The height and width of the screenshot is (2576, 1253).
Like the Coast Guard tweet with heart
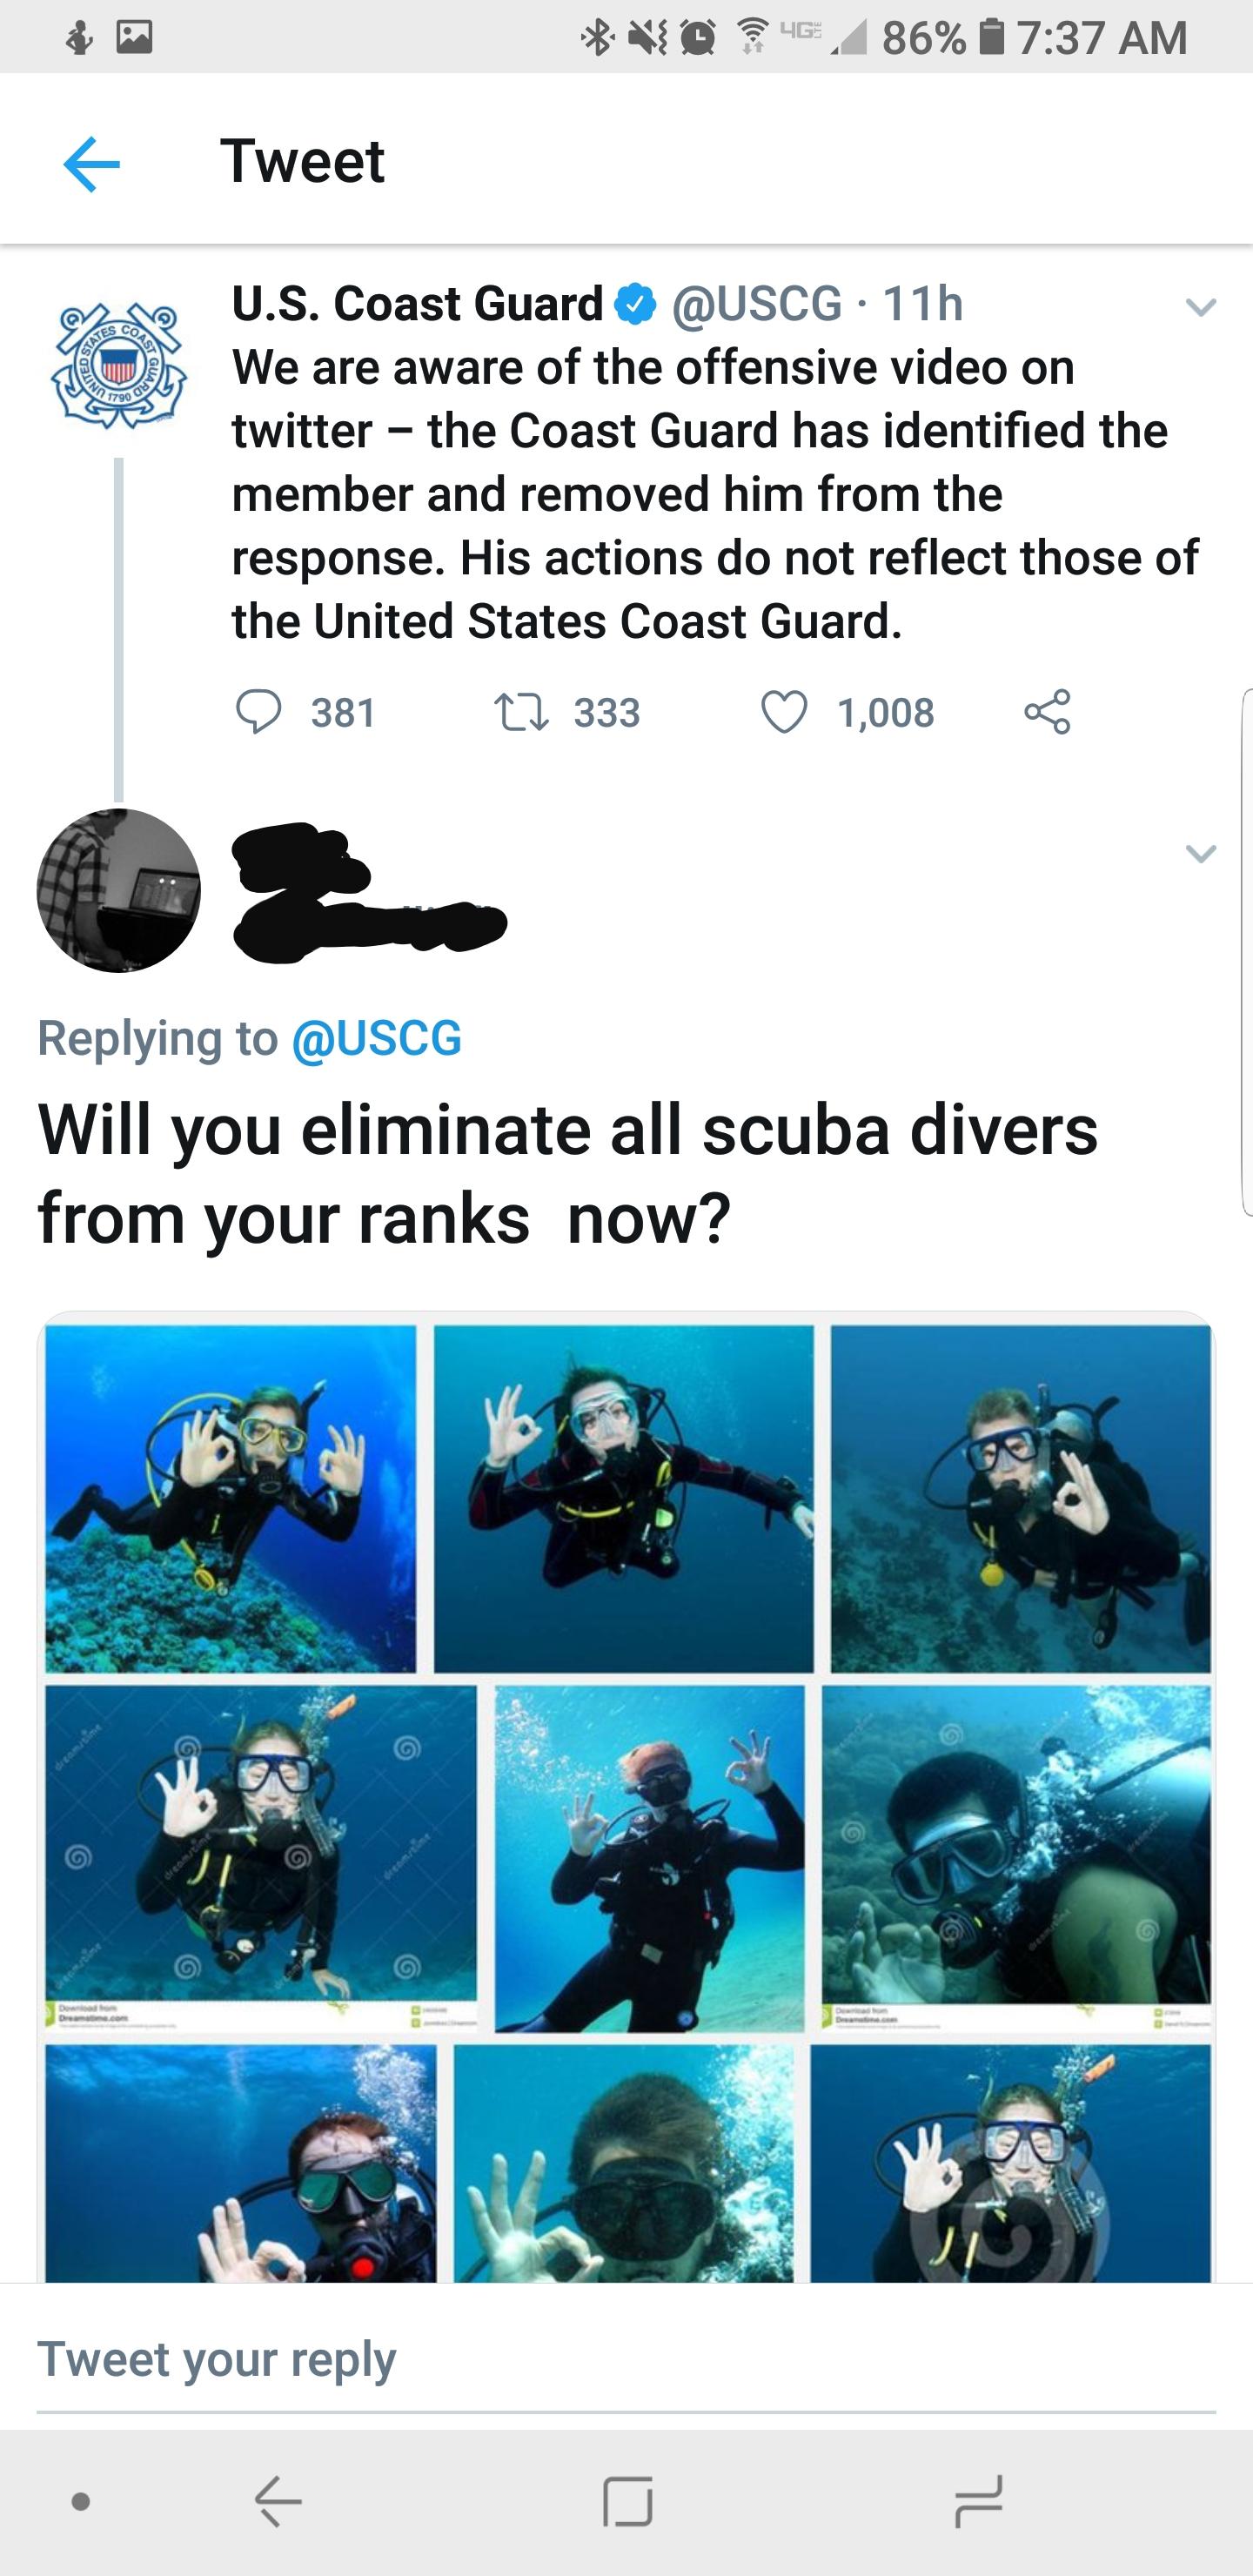[784, 713]
